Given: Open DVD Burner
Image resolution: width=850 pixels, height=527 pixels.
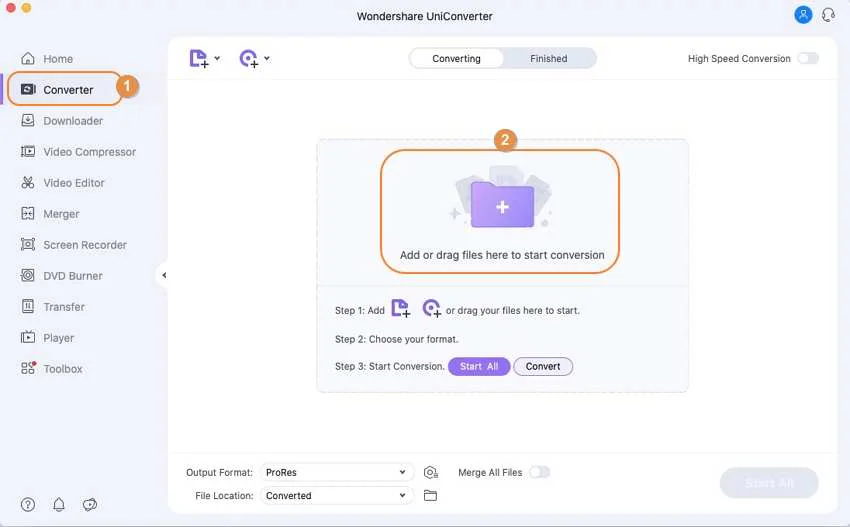Looking at the screenshot, I should point(61,275).
